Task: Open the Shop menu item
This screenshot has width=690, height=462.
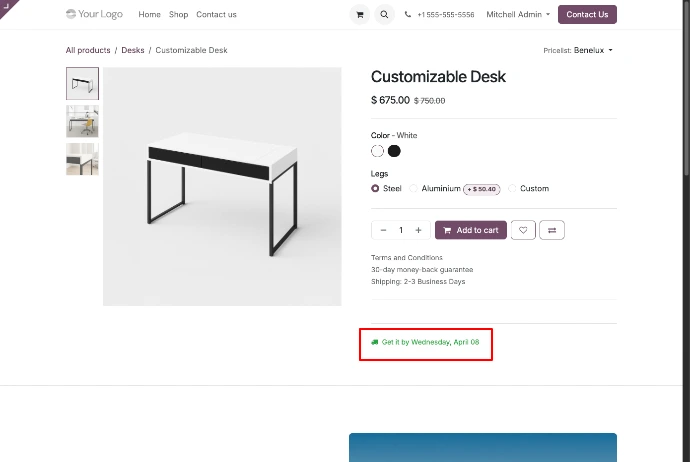Action: point(178,15)
